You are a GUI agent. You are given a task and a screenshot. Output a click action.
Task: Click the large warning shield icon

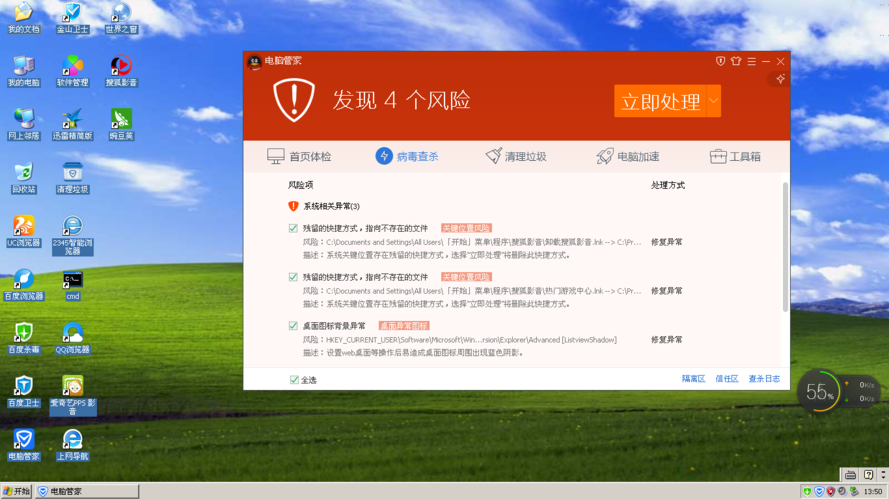294,100
